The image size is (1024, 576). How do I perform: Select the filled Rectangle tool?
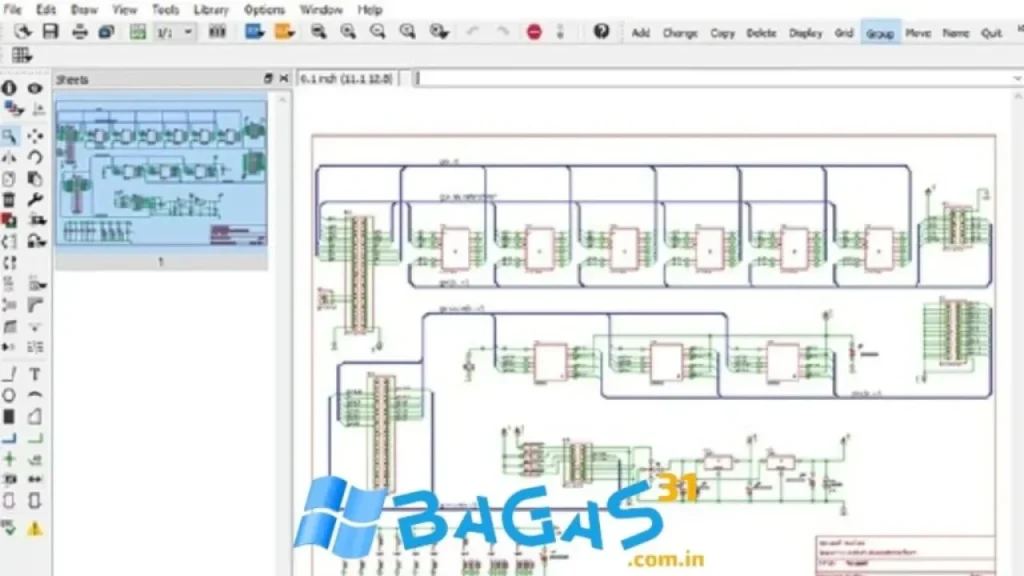tap(9, 416)
